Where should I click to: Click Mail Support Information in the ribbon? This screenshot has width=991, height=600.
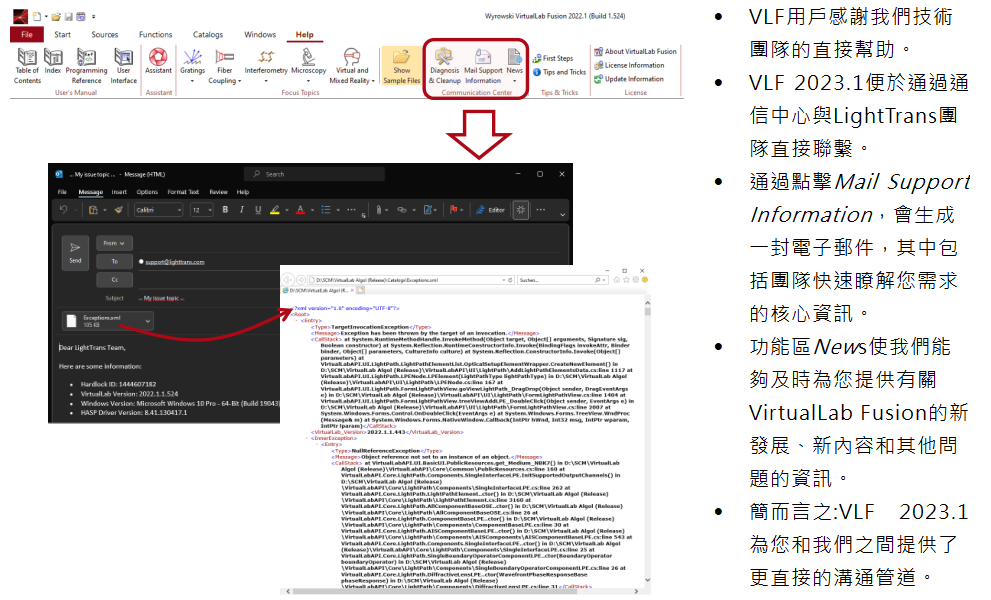(x=483, y=66)
